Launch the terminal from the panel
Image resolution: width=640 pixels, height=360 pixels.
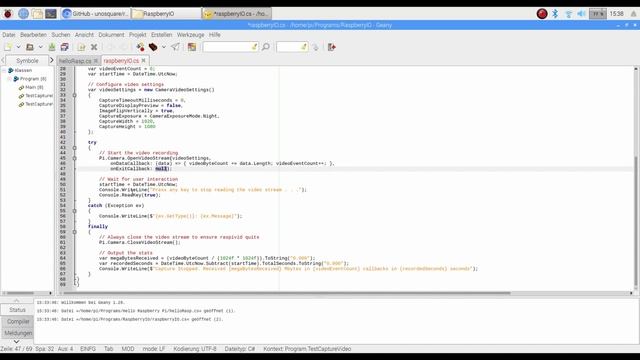point(51,14)
